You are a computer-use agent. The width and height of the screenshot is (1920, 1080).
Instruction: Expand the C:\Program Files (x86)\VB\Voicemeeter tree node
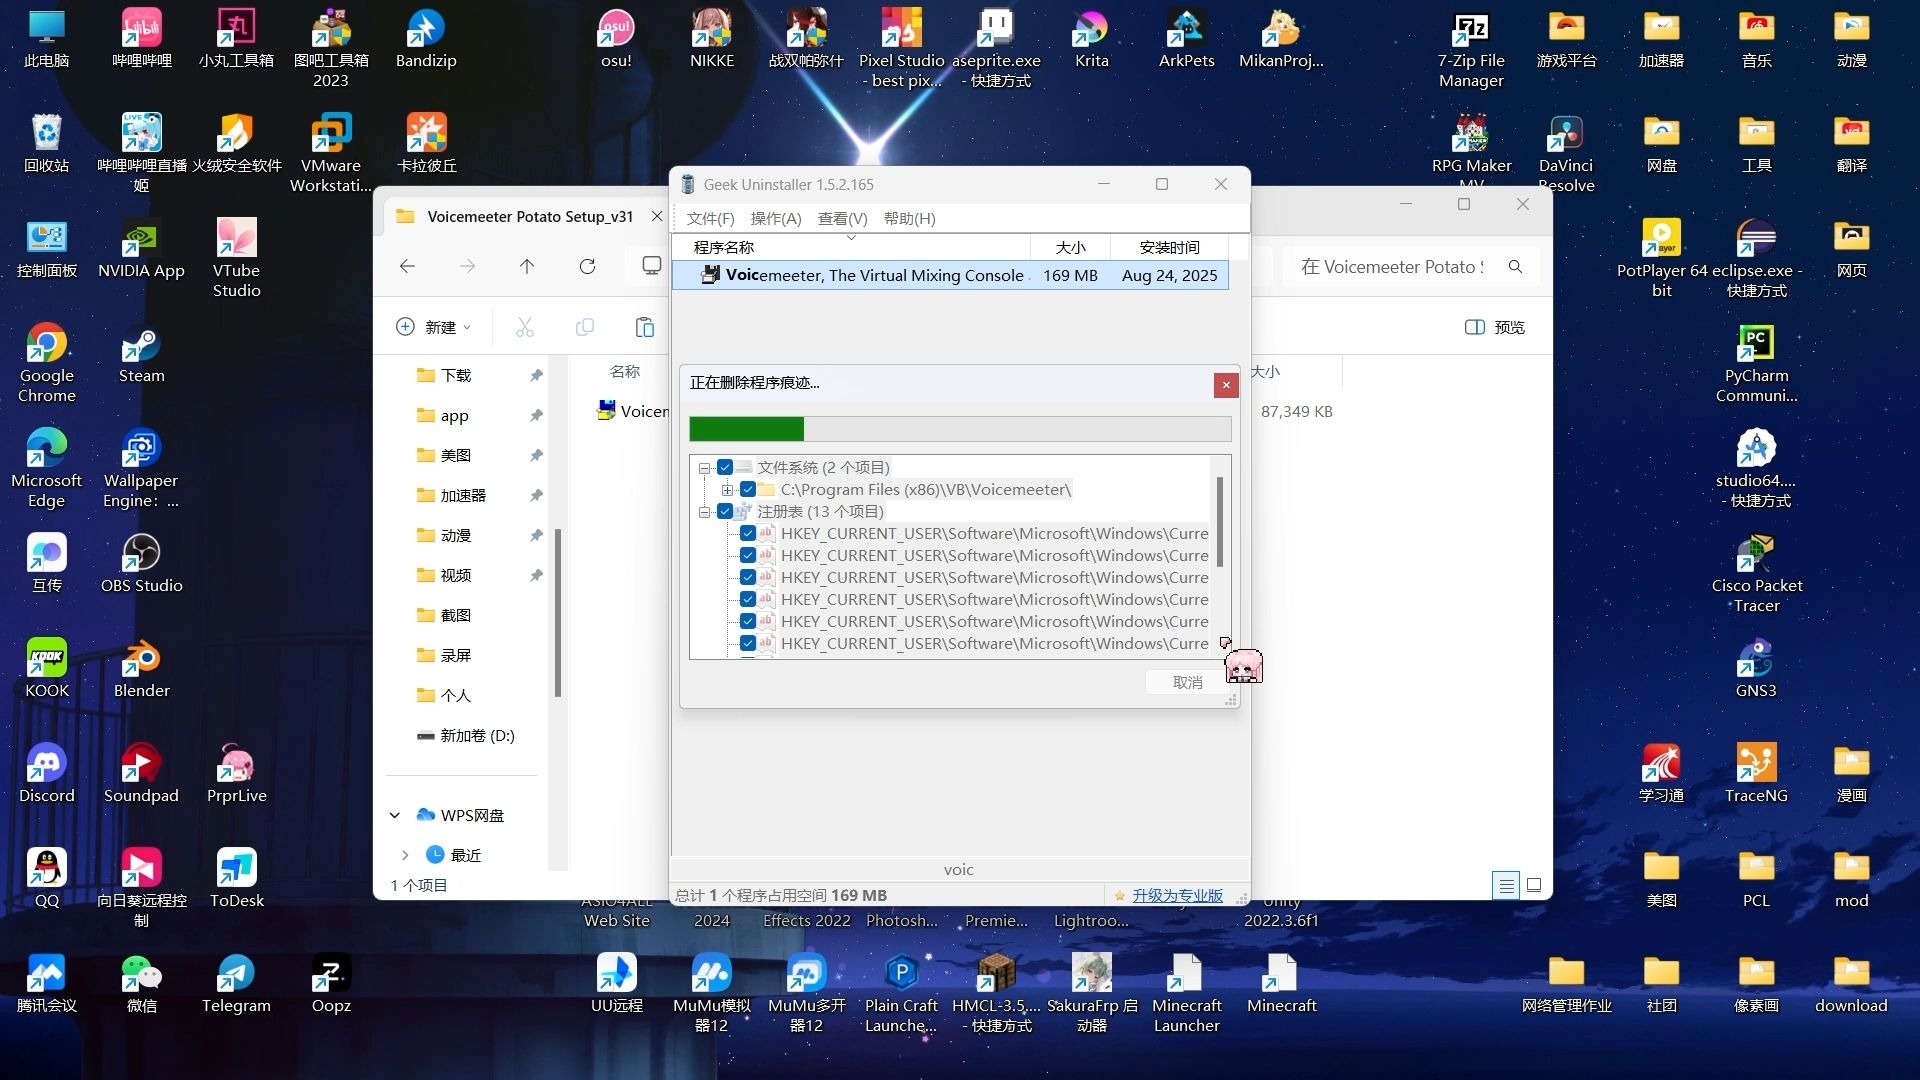click(x=727, y=489)
